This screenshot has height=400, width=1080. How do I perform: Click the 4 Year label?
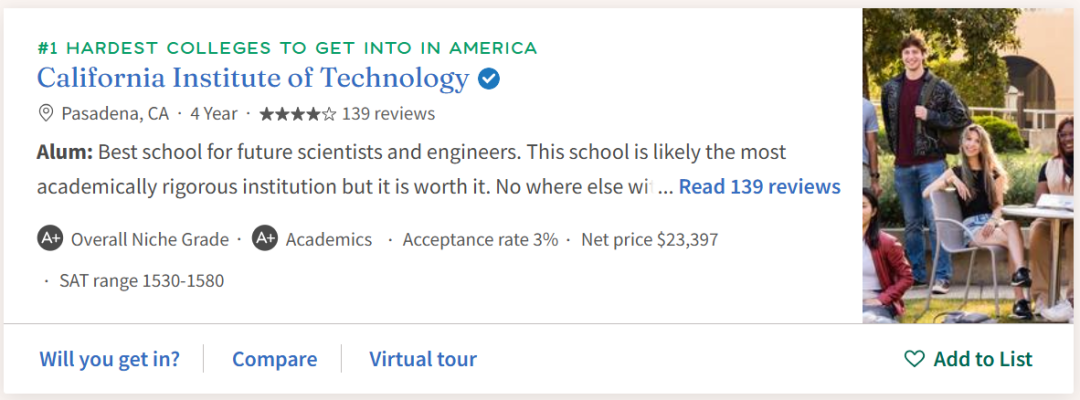click(214, 114)
